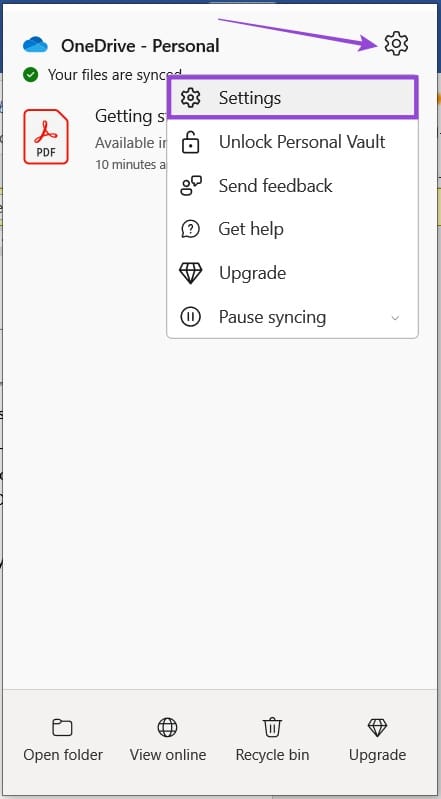Choose Unlock Personal Vault menu entry

click(293, 142)
